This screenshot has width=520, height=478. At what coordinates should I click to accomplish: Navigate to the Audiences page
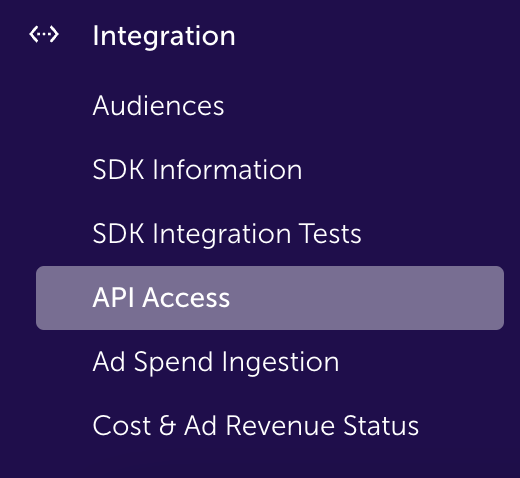(x=158, y=106)
